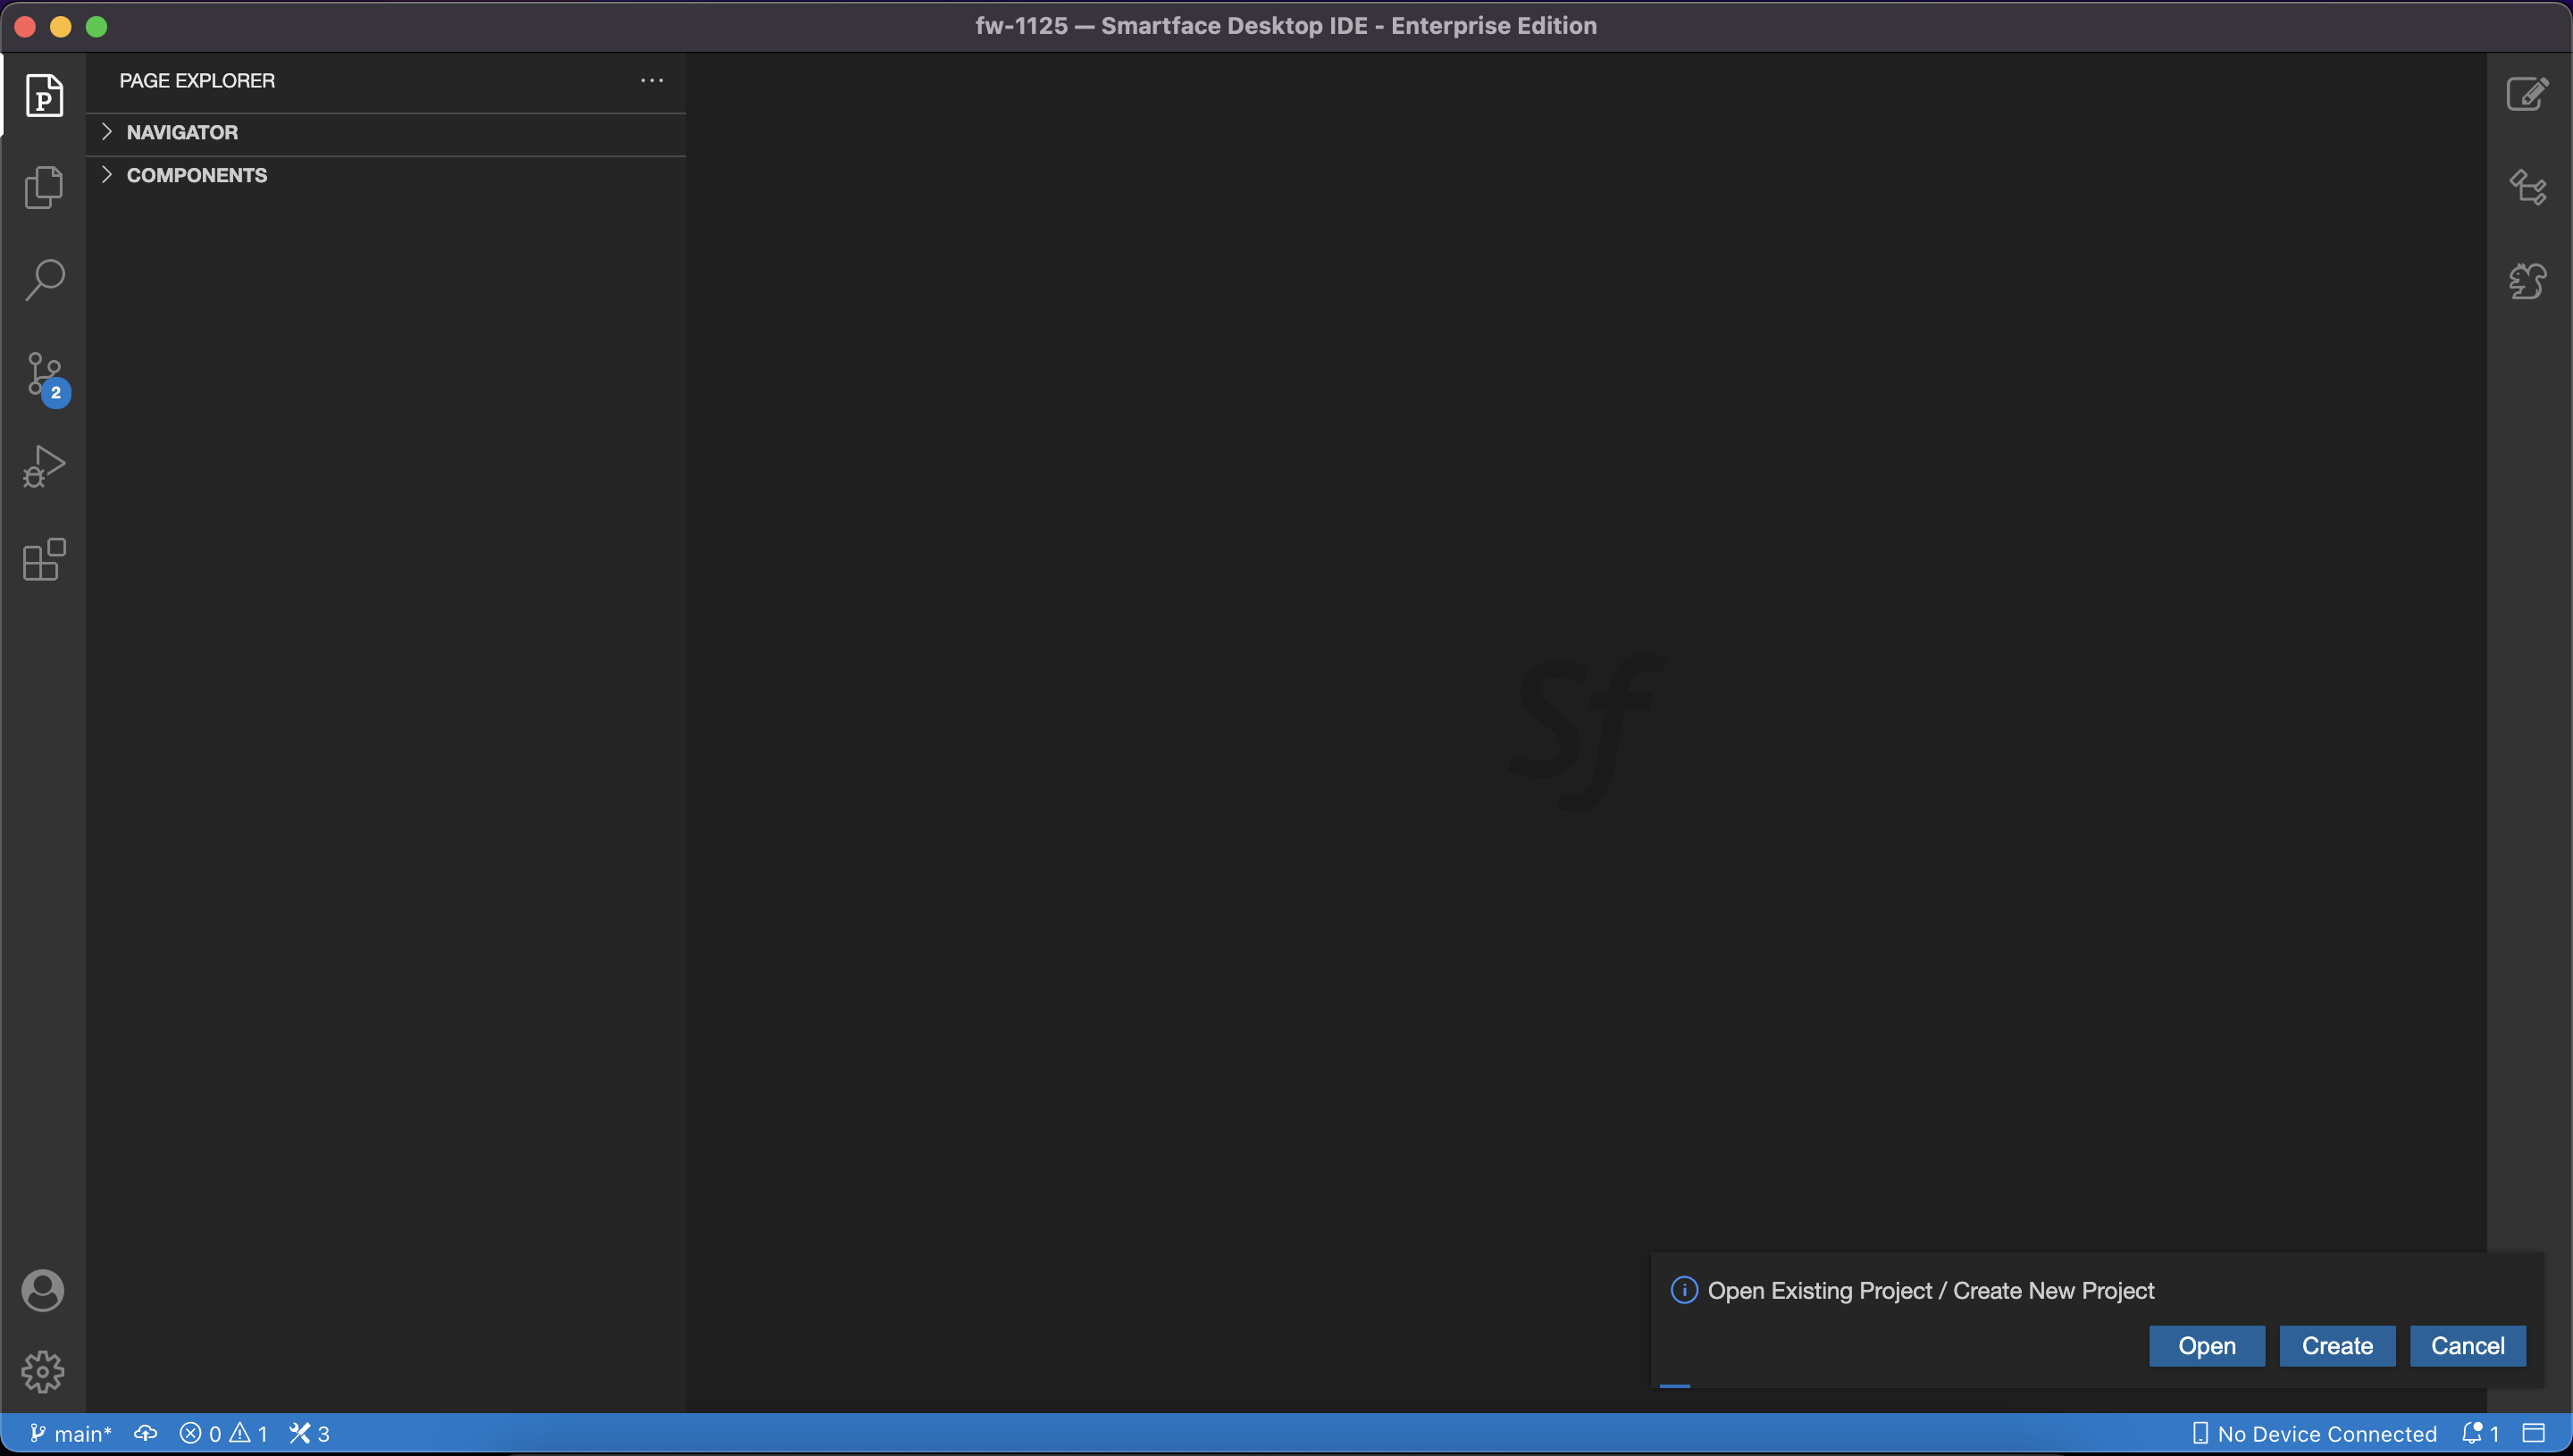Click the Cancel button in notification
This screenshot has height=1456, width=2573.
tap(2468, 1346)
